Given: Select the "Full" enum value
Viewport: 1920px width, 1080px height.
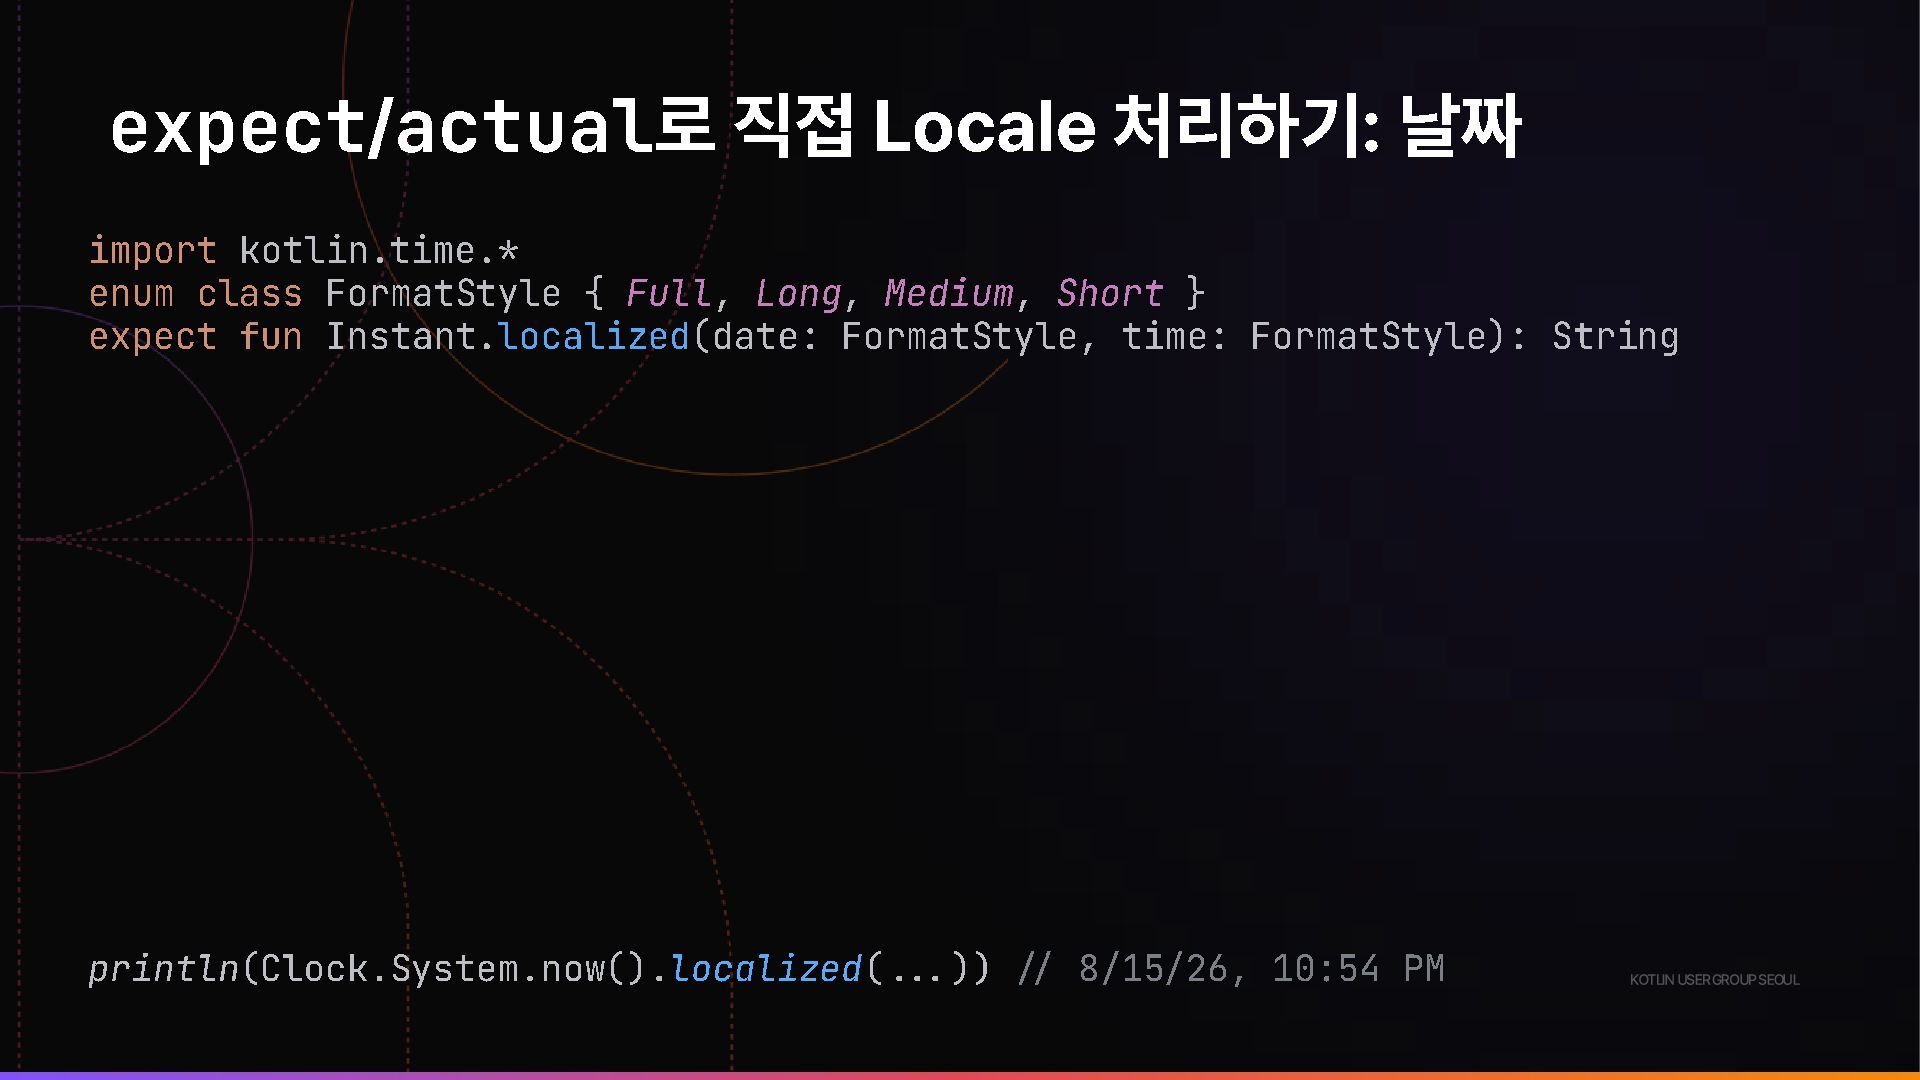Looking at the screenshot, I should (x=668, y=293).
